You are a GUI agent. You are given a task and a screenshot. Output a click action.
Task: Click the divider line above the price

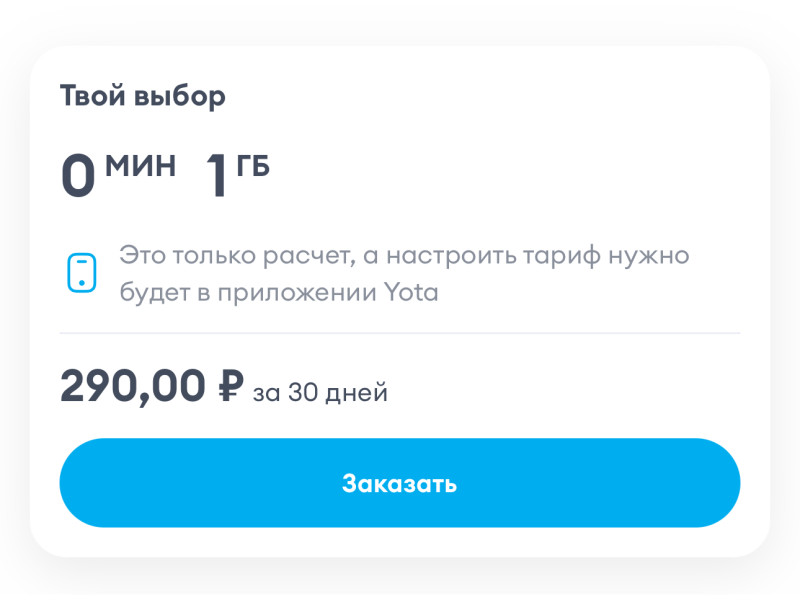click(400, 332)
